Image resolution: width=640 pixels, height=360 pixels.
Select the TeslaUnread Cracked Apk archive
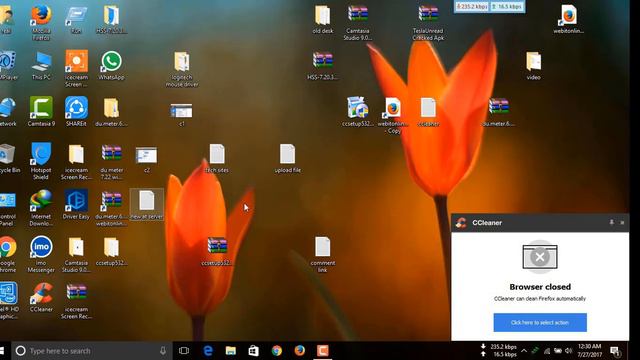(428, 22)
